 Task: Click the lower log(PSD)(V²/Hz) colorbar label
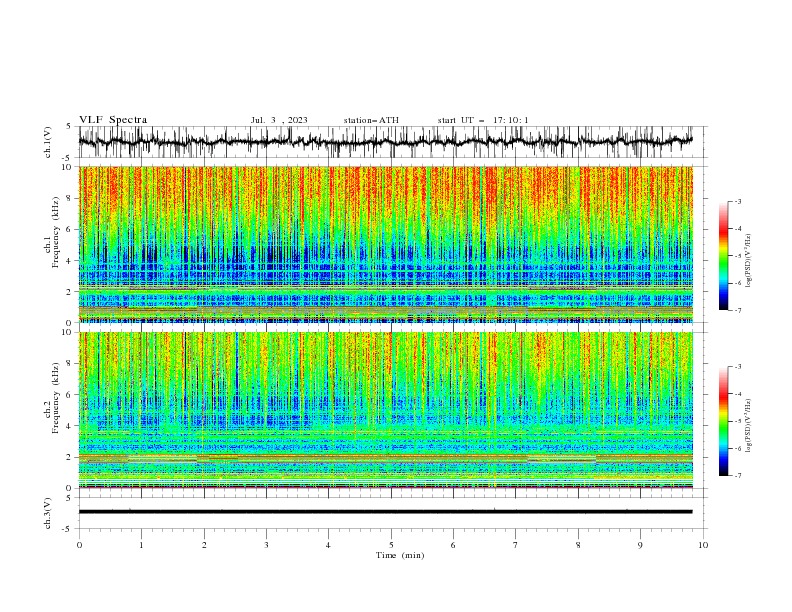[748, 426]
